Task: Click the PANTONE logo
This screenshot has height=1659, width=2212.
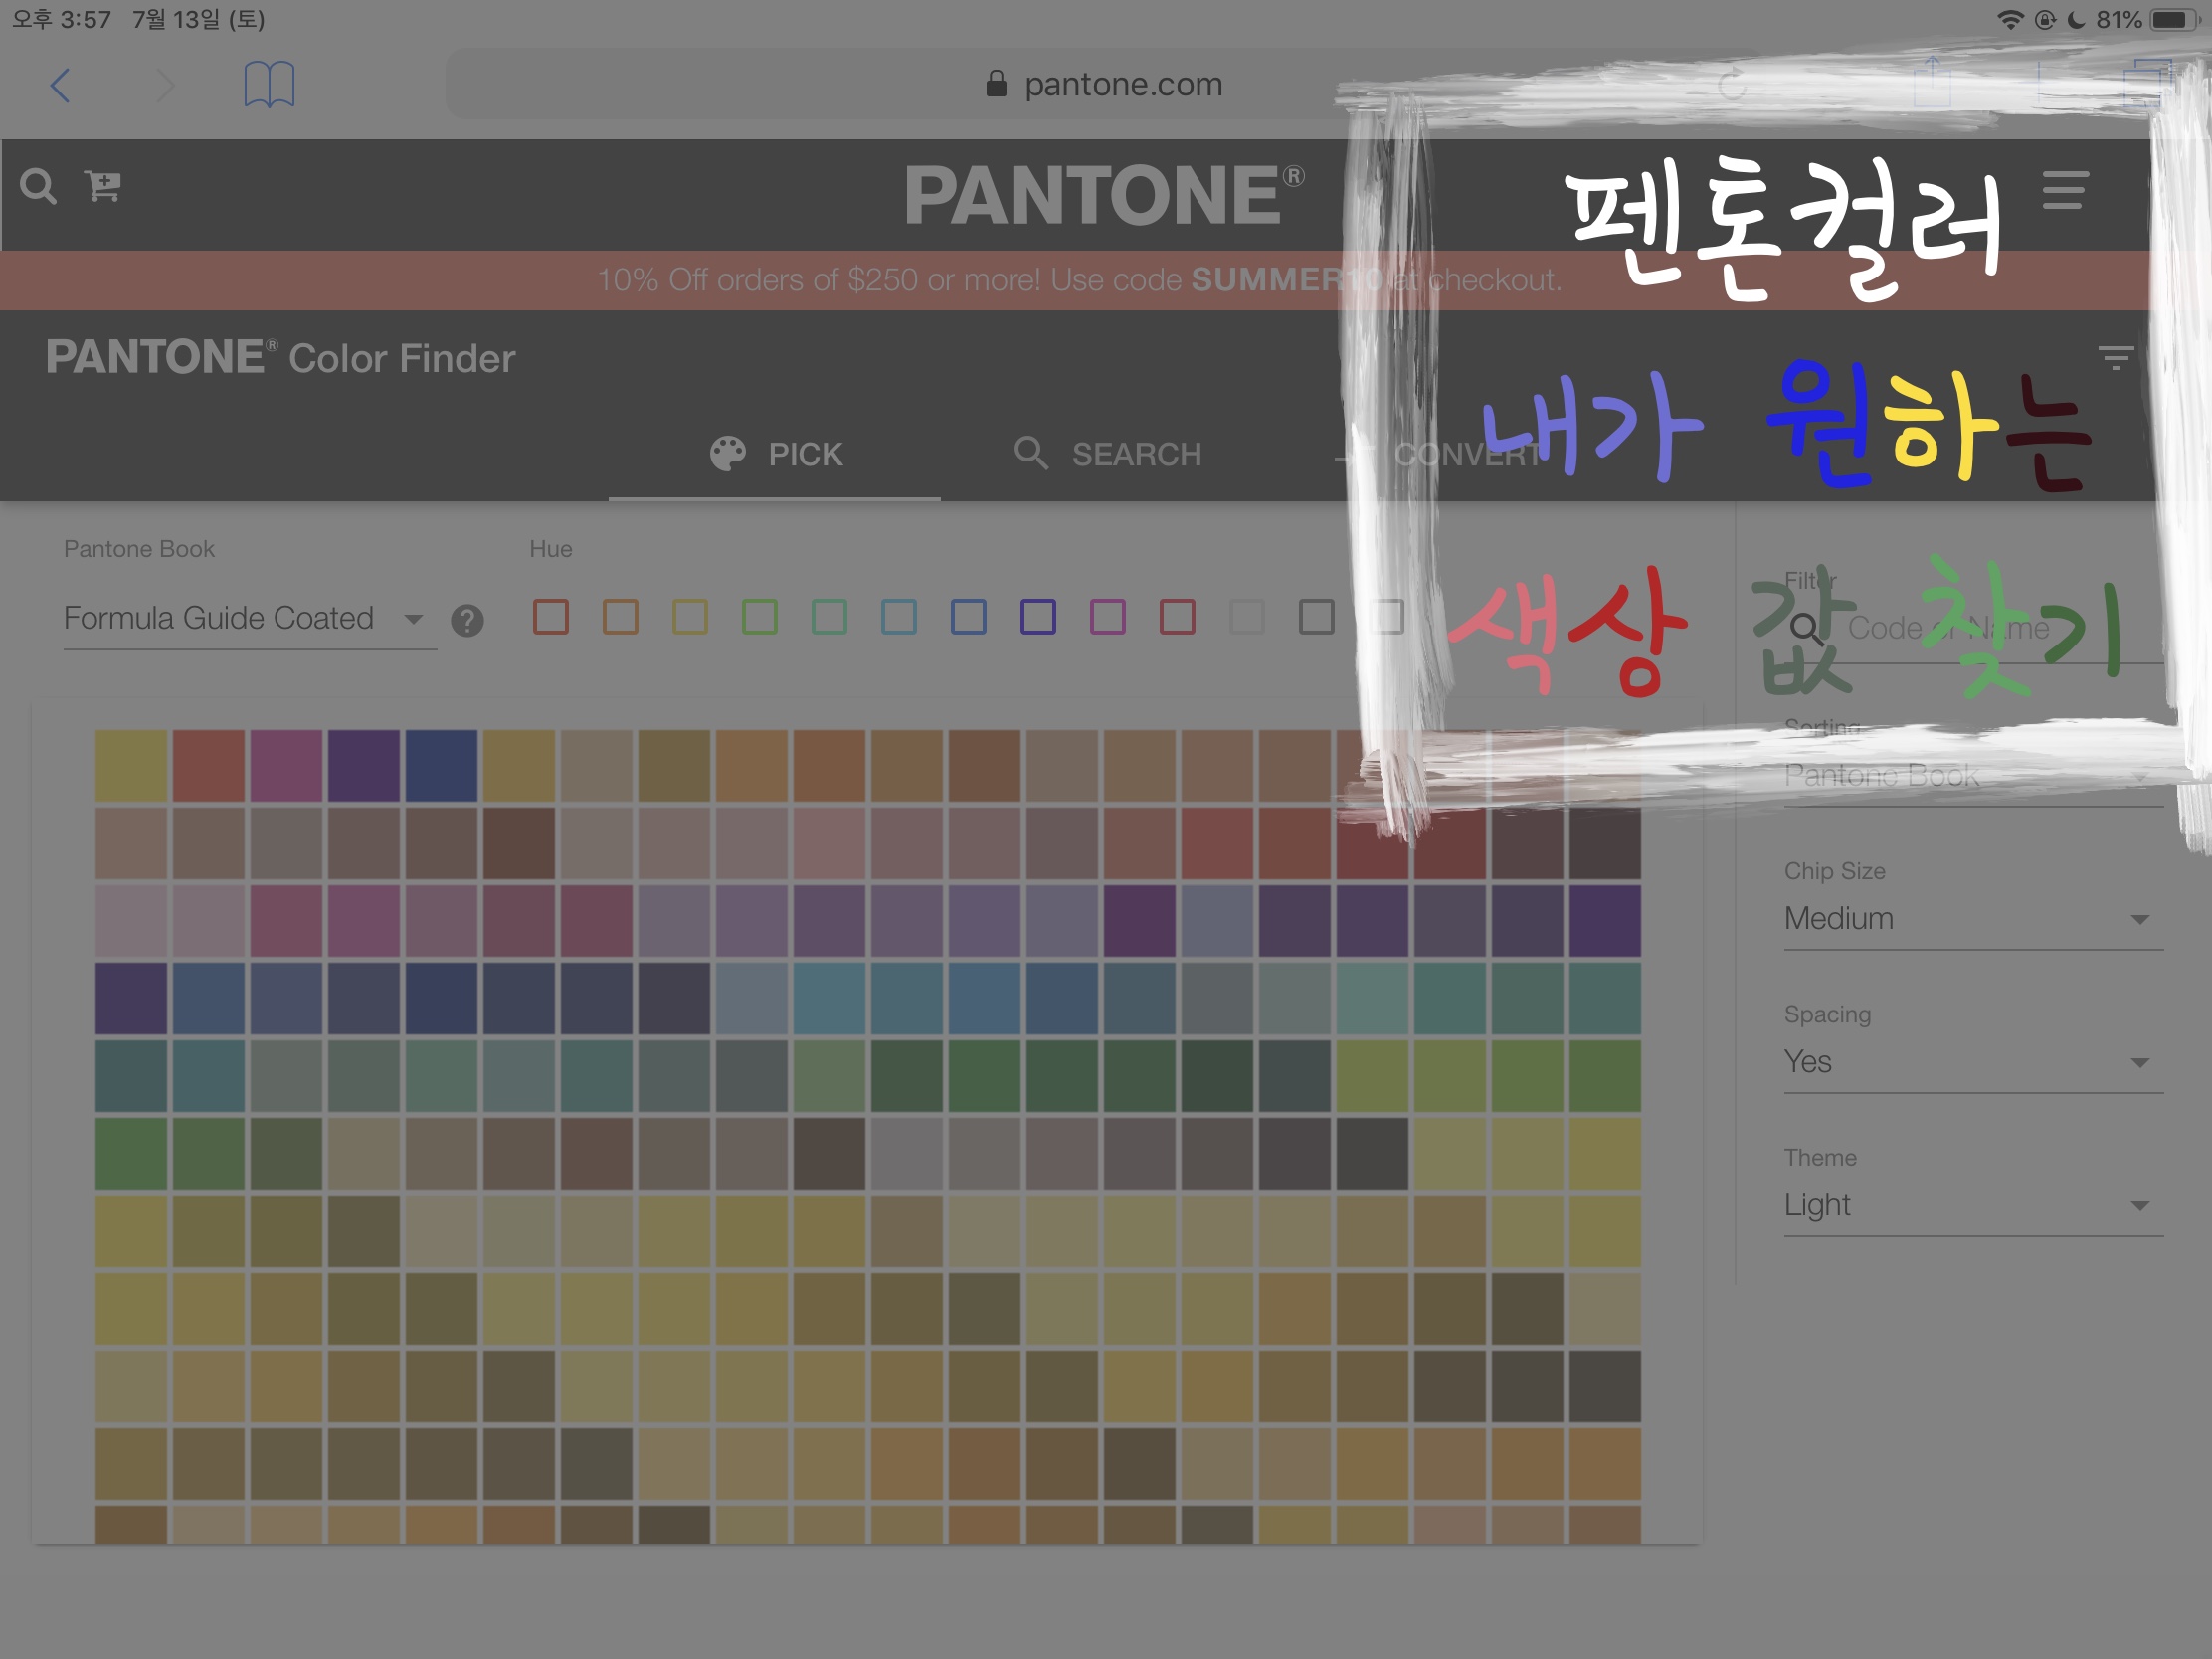Action: [x=1104, y=195]
